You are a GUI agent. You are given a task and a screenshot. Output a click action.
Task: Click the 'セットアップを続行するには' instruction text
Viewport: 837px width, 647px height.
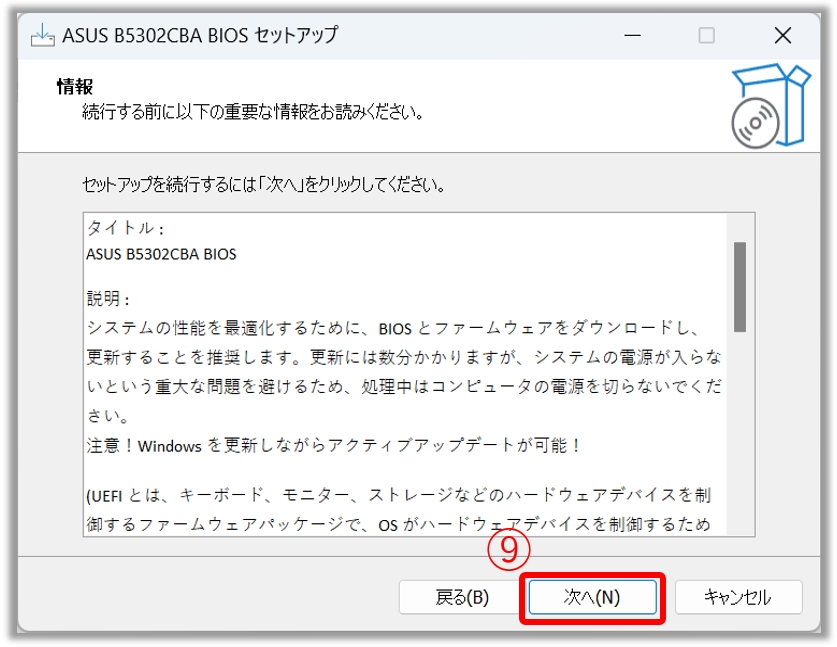pos(264,185)
